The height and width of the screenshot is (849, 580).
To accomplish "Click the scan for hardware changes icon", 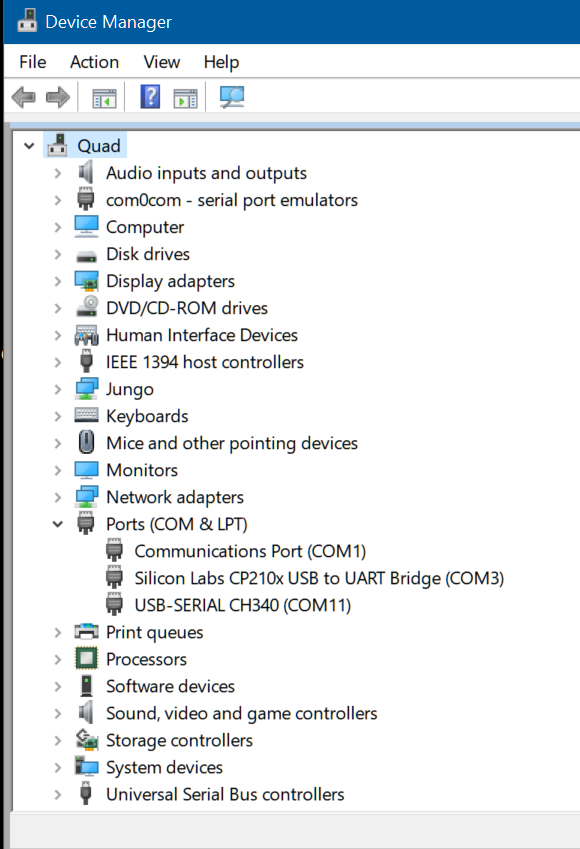I will (x=232, y=97).
